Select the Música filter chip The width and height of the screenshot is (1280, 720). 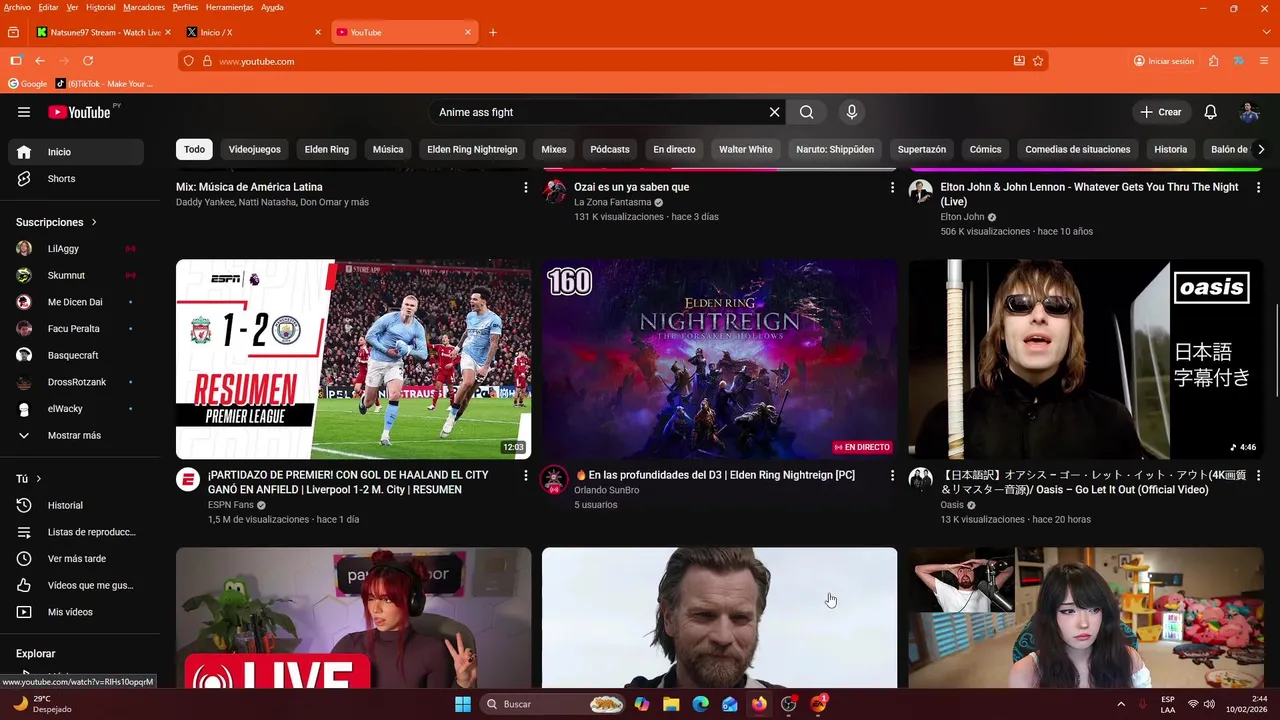point(388,149)
